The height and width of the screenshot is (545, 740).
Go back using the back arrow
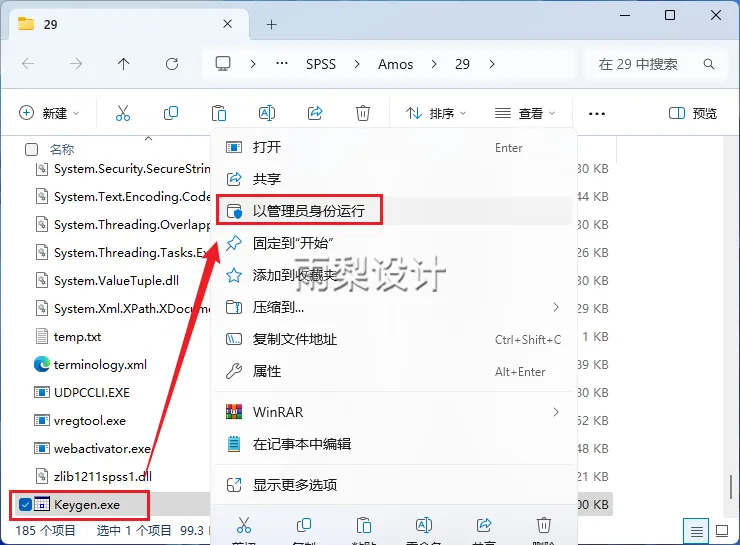28,64
